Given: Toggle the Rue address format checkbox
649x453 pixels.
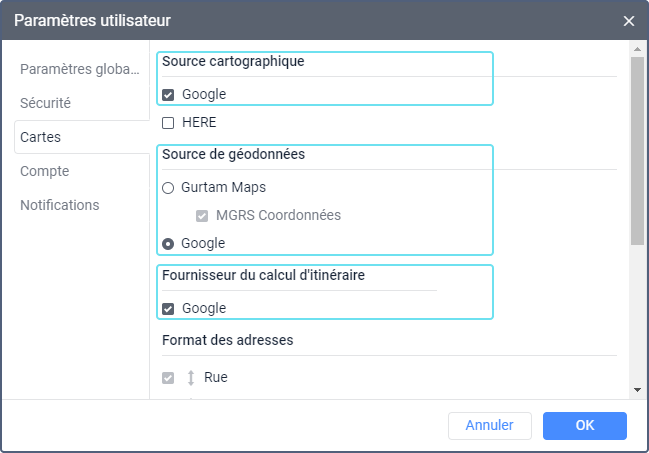Looking at the screenshot, I should click(168, 378).
